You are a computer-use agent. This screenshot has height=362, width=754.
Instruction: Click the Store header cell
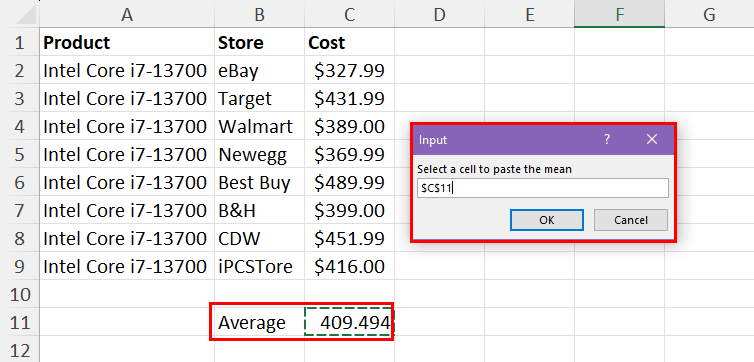259,42
